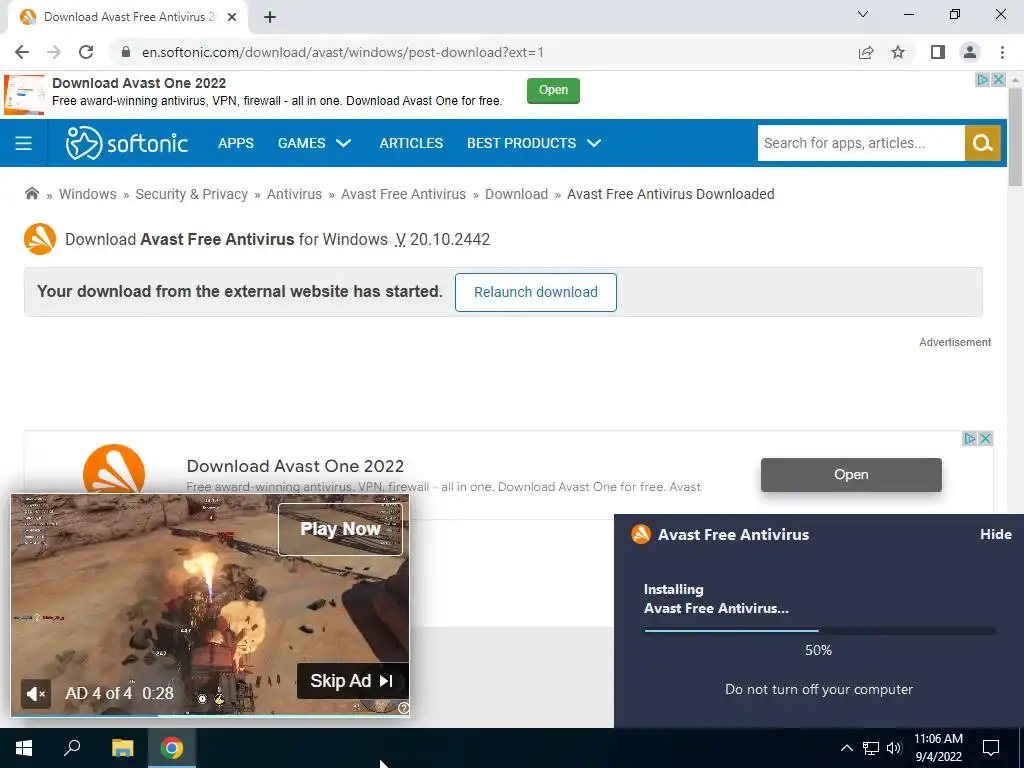Open the Windows Start menu

[24, 748]
